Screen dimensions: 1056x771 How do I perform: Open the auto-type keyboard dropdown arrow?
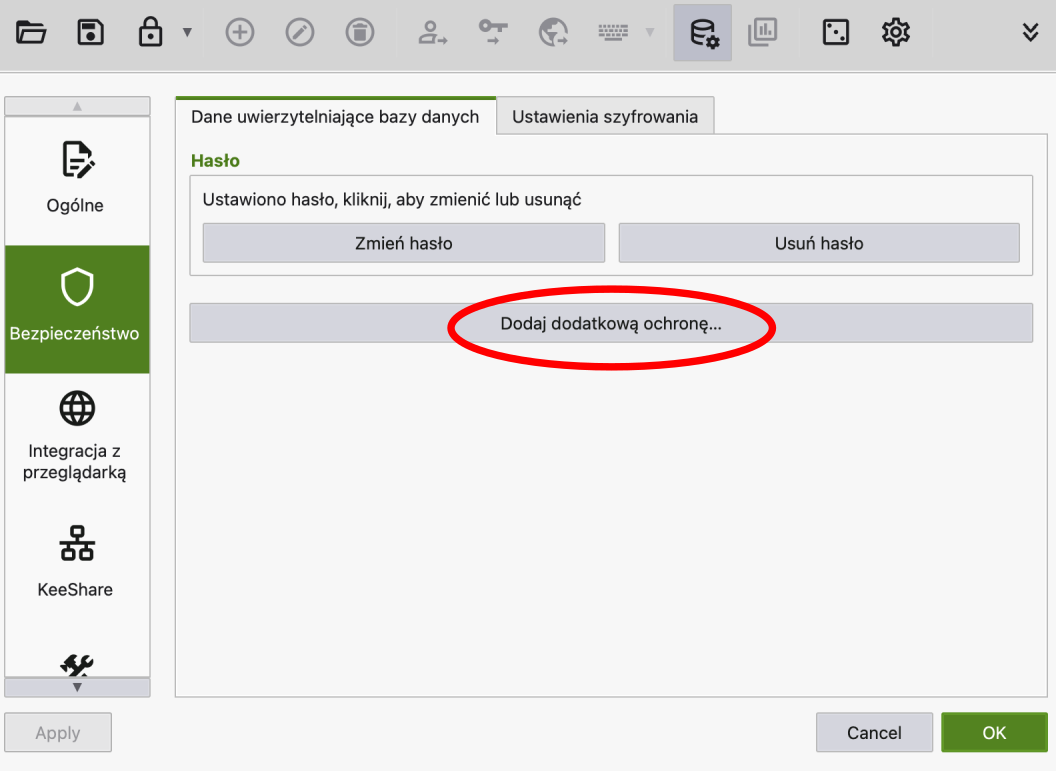650,33
